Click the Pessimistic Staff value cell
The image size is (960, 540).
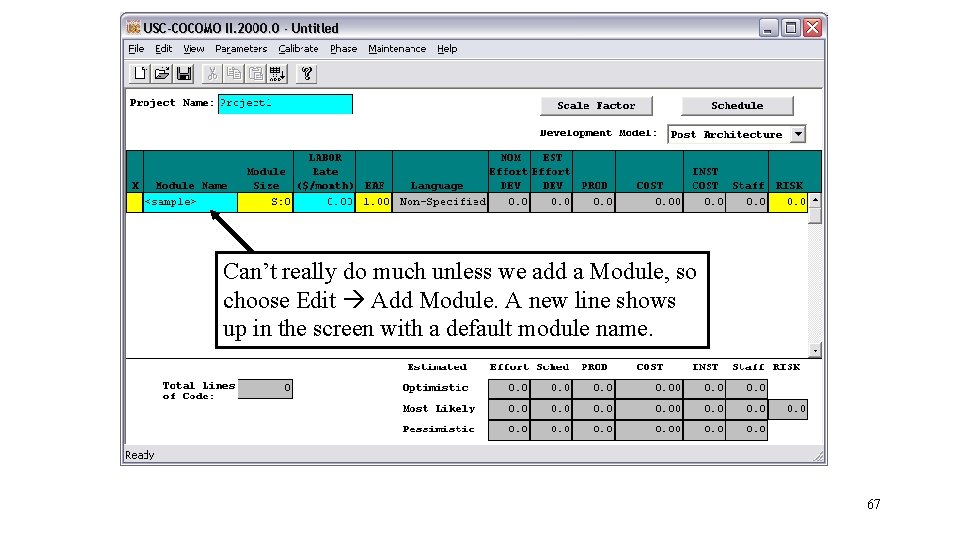coord(746,430)
